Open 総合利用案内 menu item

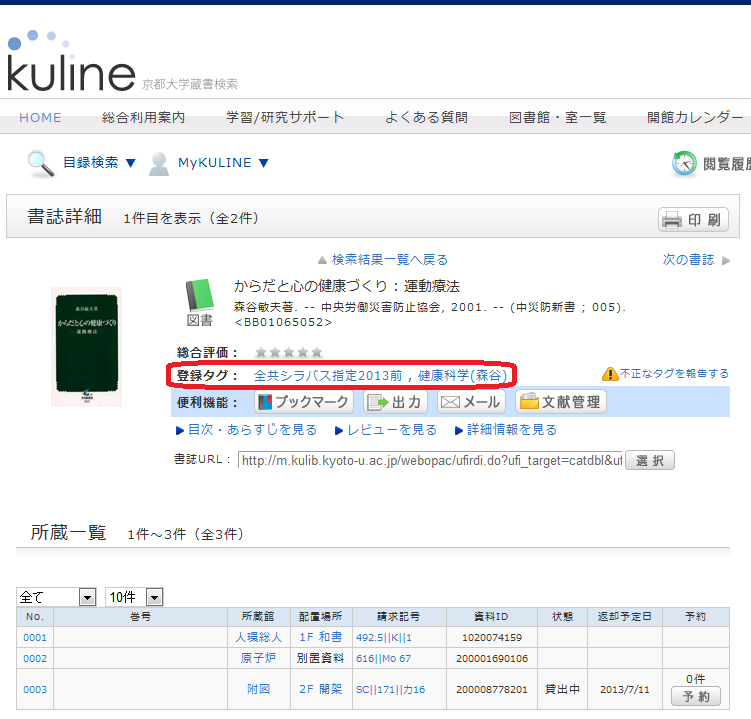tap(143, 117)
